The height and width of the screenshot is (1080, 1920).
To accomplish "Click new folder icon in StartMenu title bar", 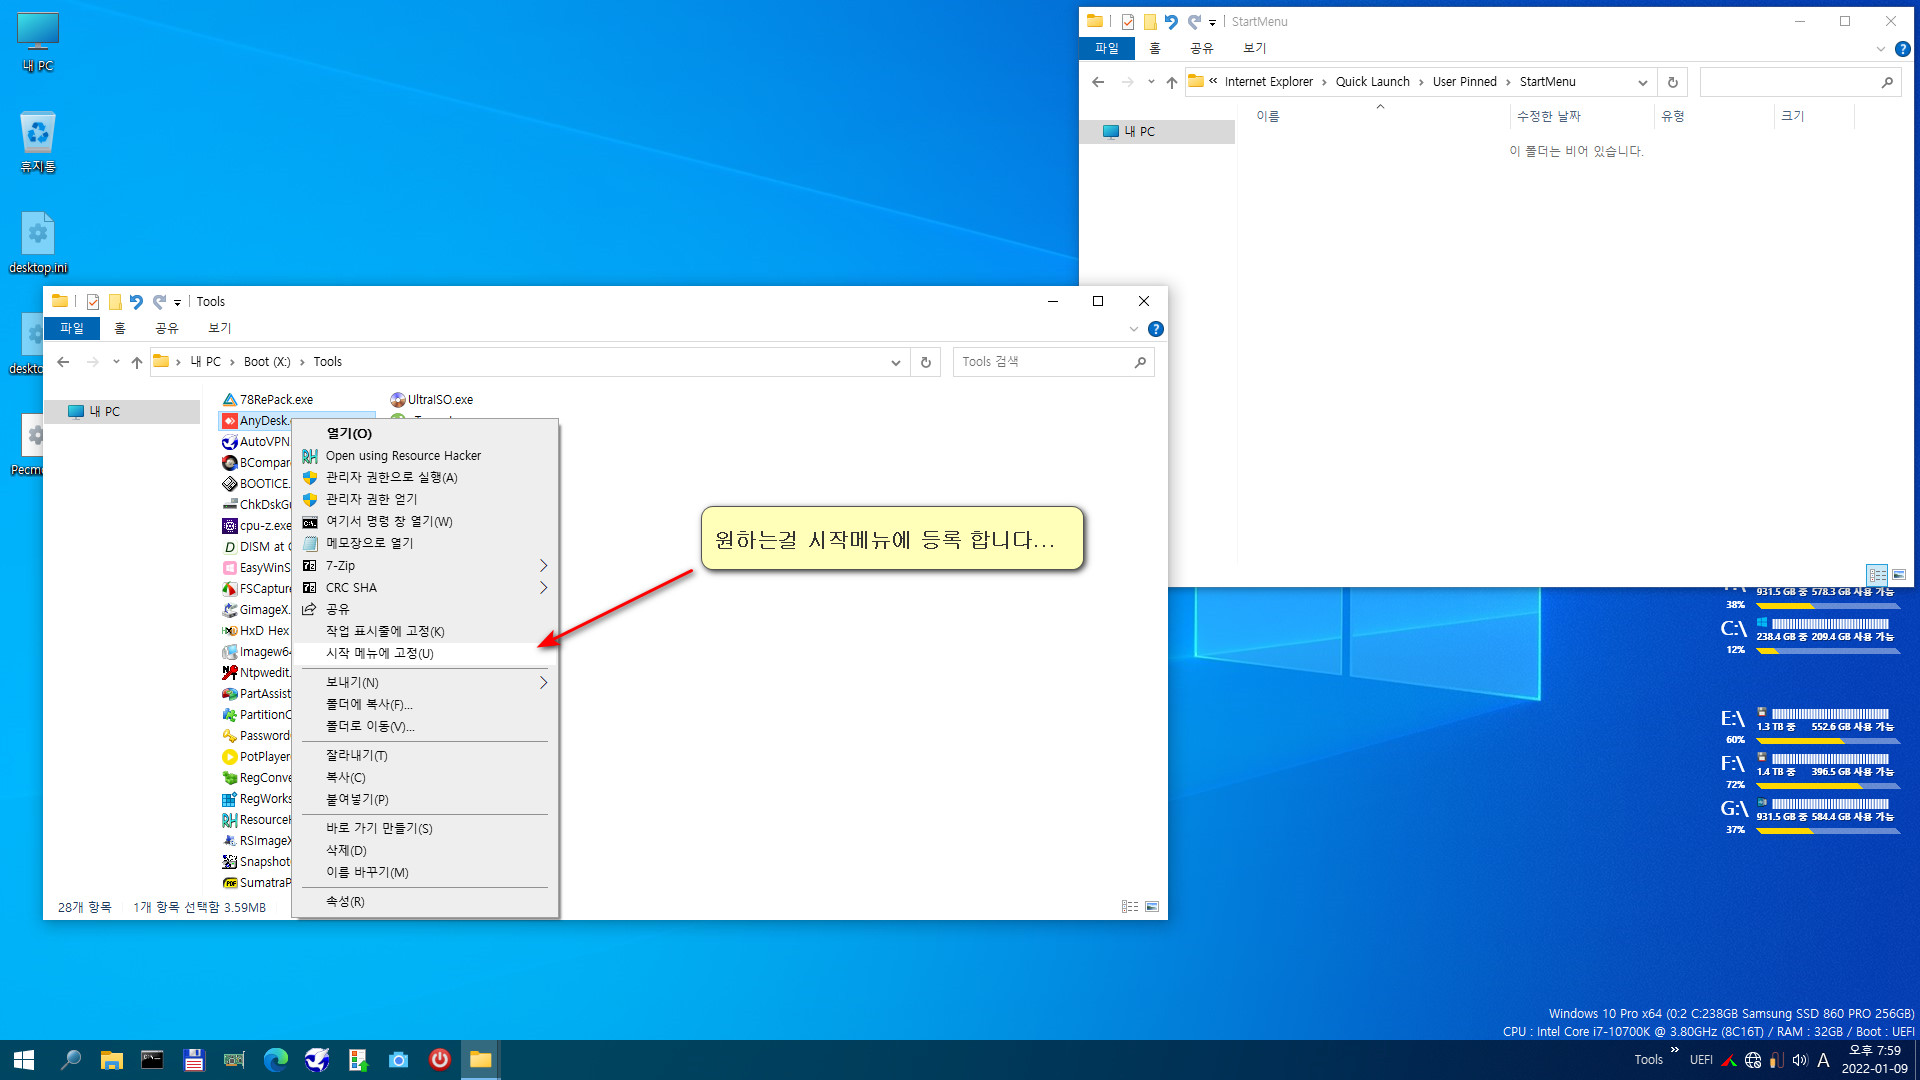I will pos(1150,21).
